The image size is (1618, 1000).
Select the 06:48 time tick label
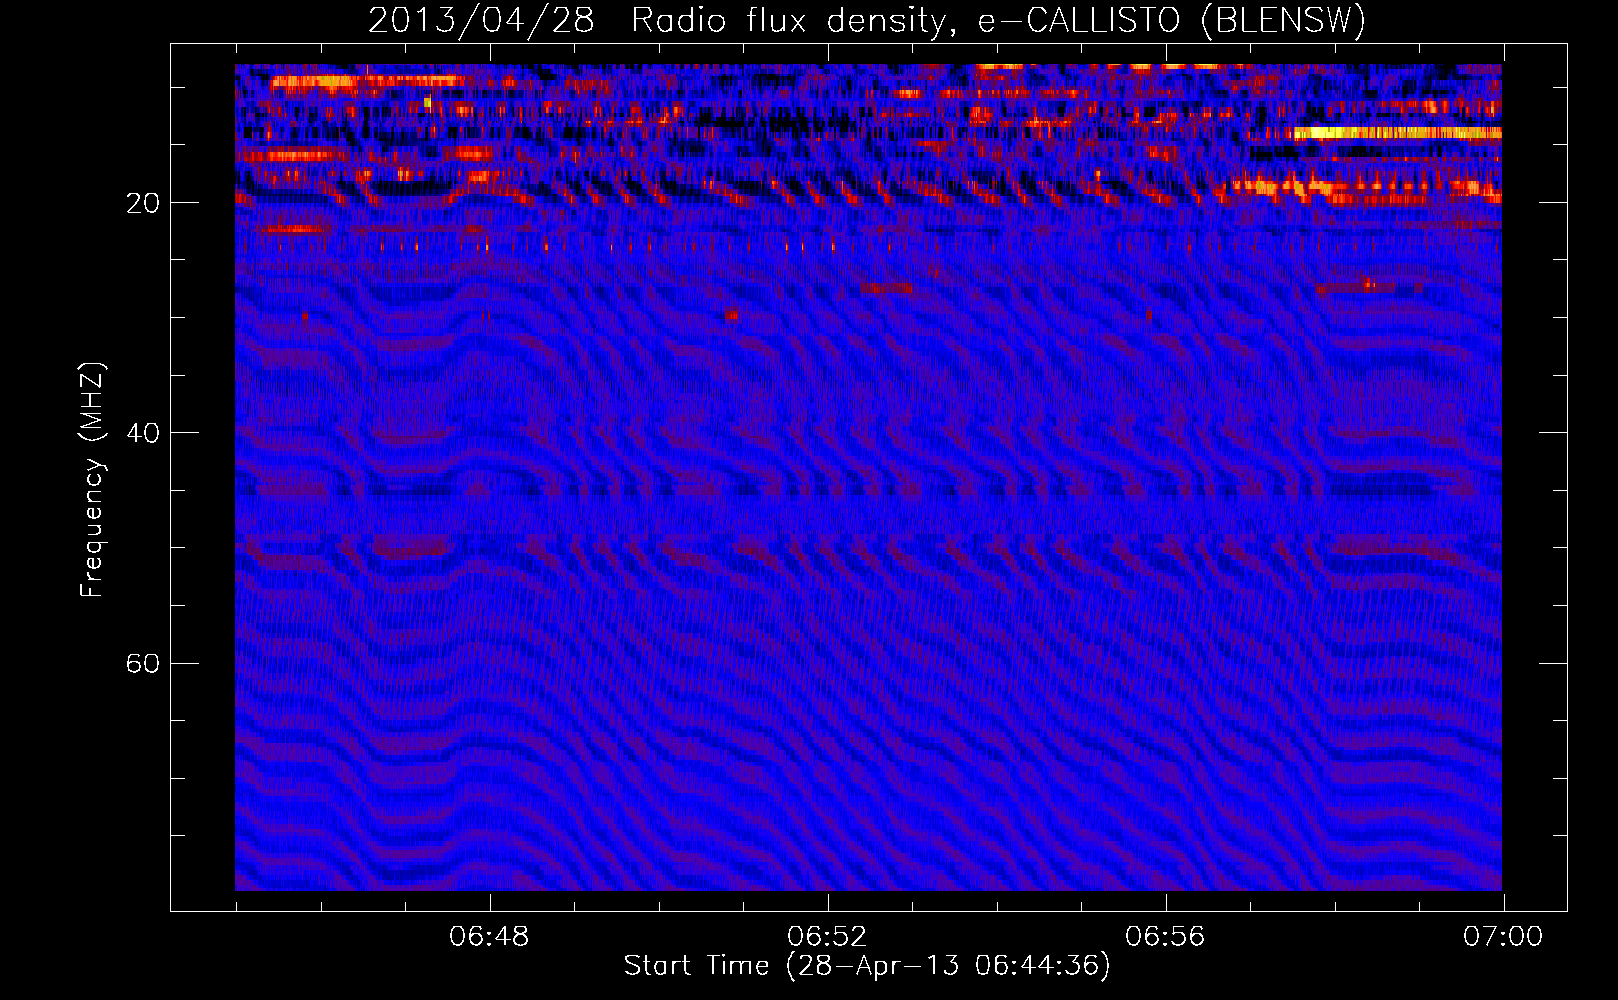point(489,937)
